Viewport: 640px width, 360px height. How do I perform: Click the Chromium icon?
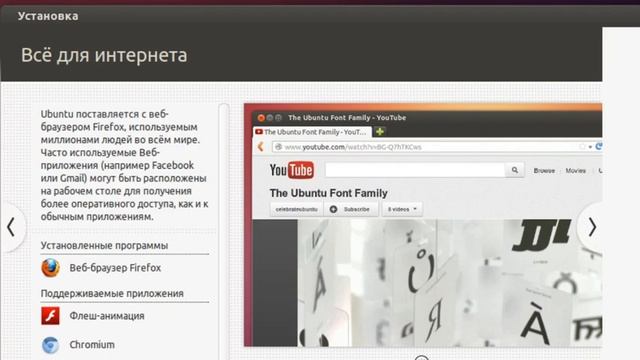(50, 344)
